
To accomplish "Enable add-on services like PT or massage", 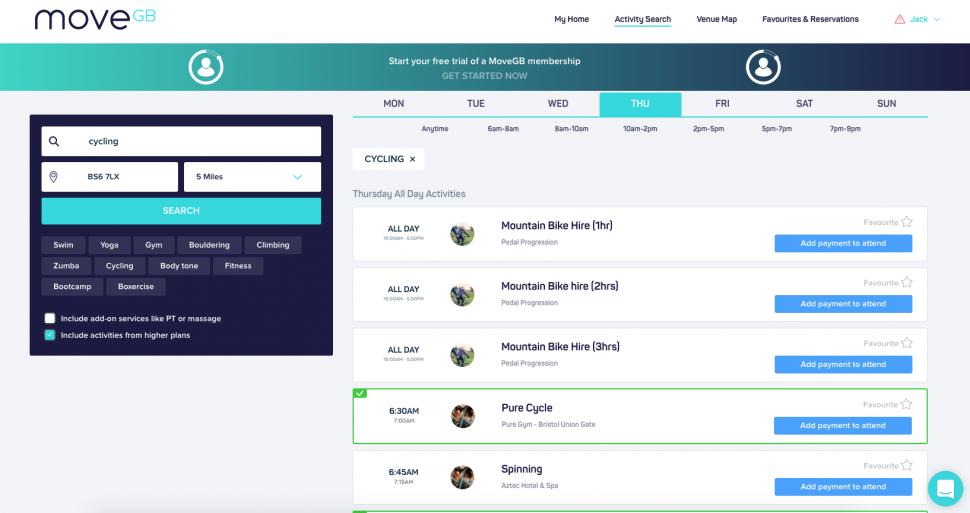I will coord(50,318).
